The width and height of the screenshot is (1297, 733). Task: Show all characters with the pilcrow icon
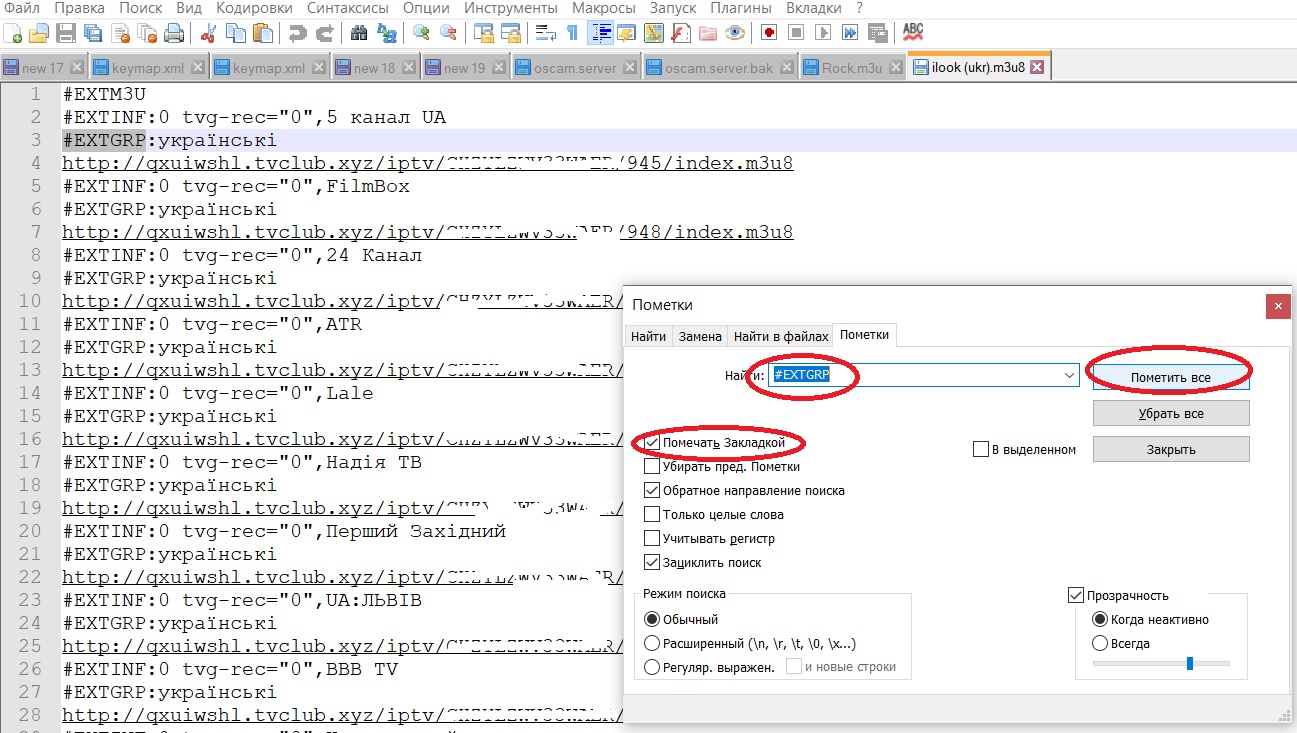click(572, 33)
